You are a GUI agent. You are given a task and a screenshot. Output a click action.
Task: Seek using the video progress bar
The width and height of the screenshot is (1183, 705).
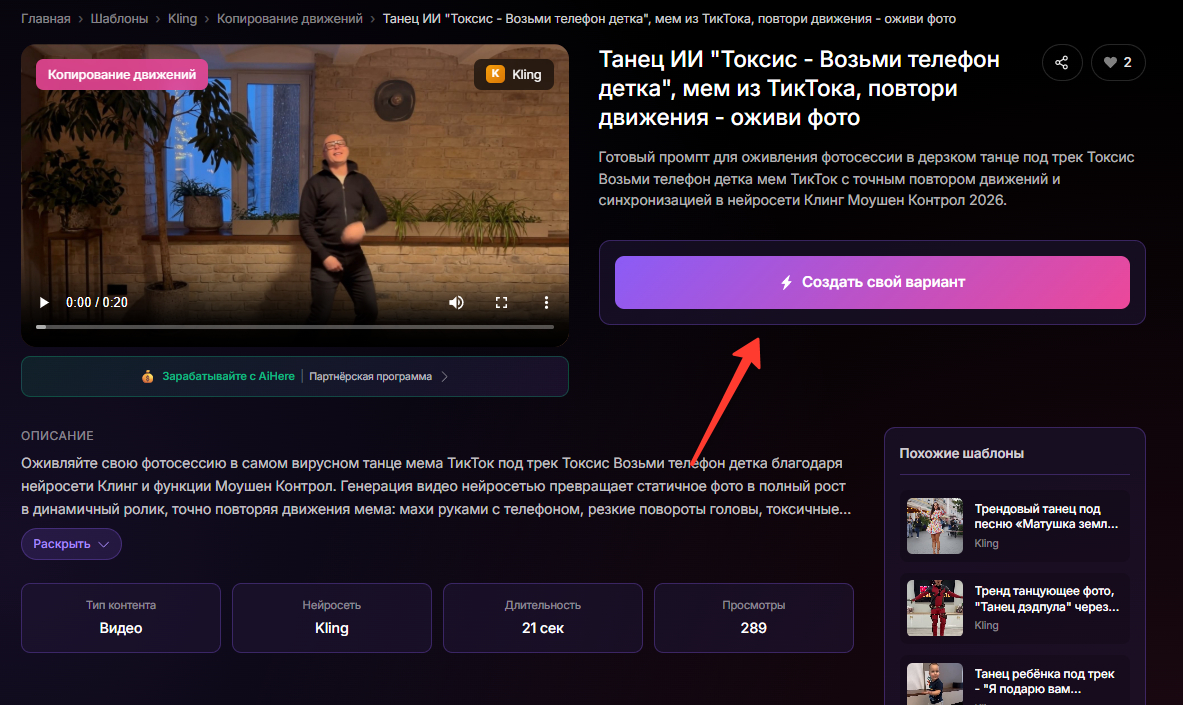click(295, 325)
